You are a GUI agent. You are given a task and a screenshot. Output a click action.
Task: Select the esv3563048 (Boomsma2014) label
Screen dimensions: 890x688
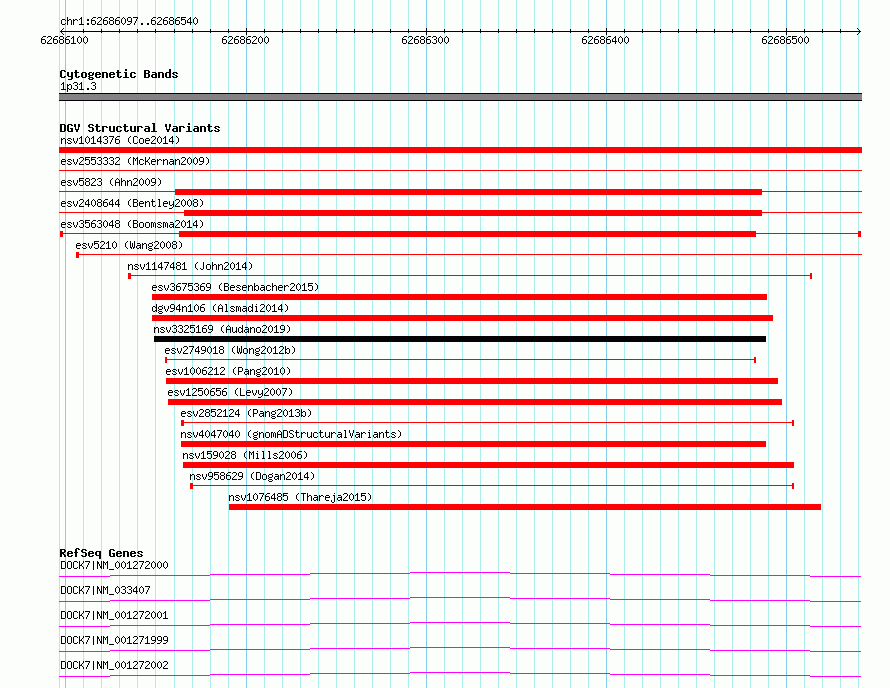[132, 224]
